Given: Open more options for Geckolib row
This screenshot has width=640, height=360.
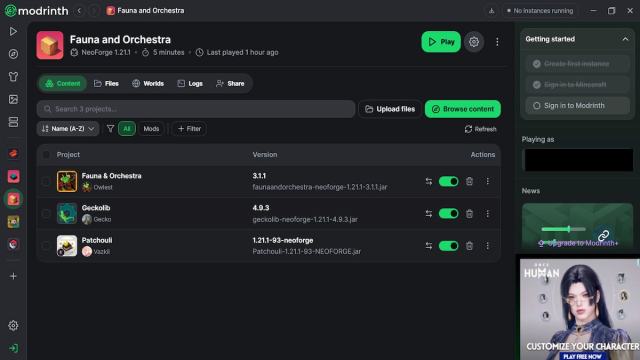Looking at the screenshot, I should [x=487, y=213].
